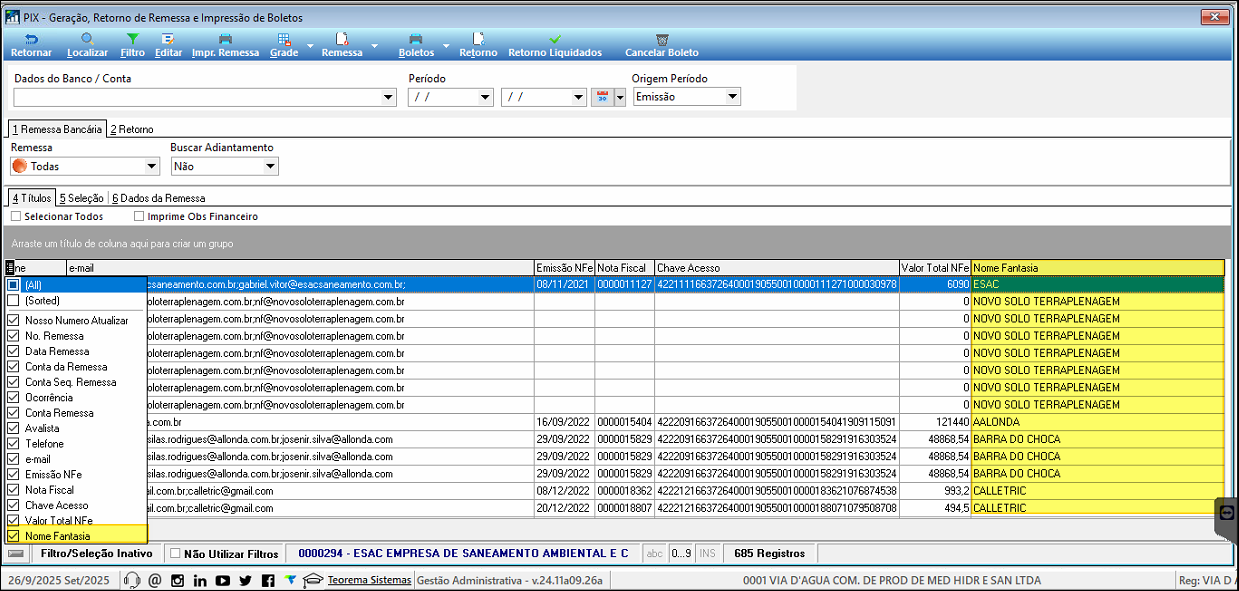This screenshot has width=1239, height=591.
Task: Toggle the Não Utilizar Filtros checkbox
Action: [175, 553]
